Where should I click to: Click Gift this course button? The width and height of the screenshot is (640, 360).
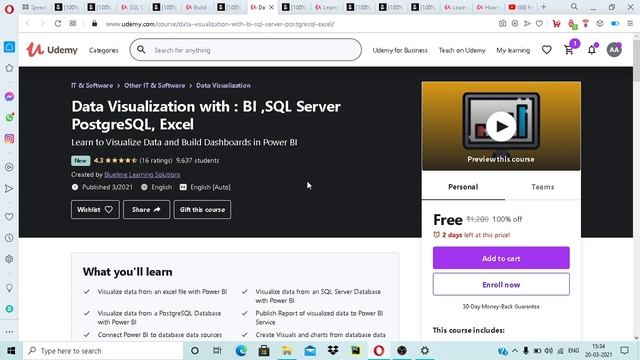[202, 209]
